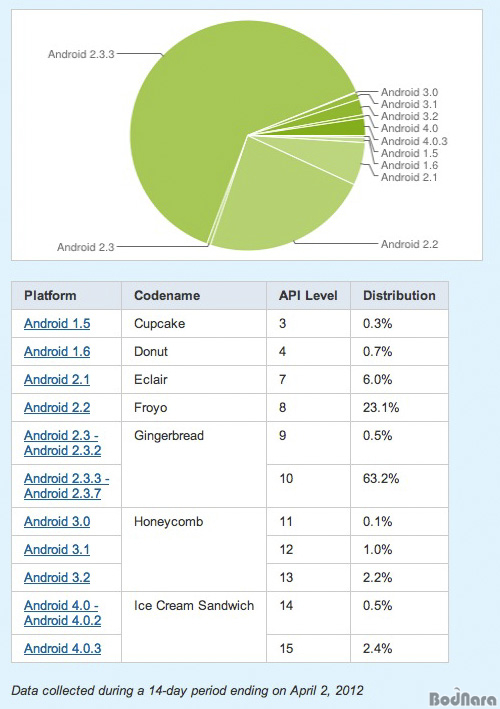Click the 23.1% distribution value

[381, 407]
